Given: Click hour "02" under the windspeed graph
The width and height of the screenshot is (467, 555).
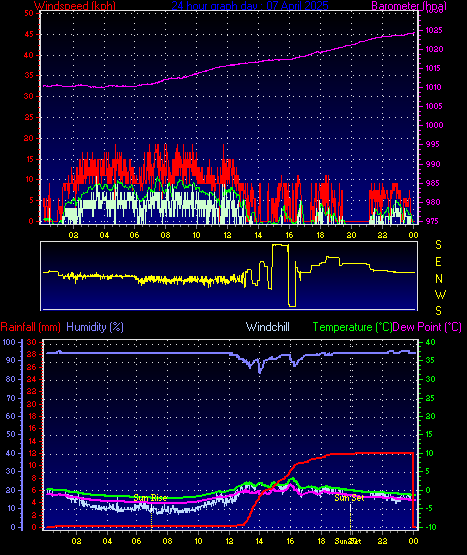Looking at the screenshot, I should tap(73, 235).
